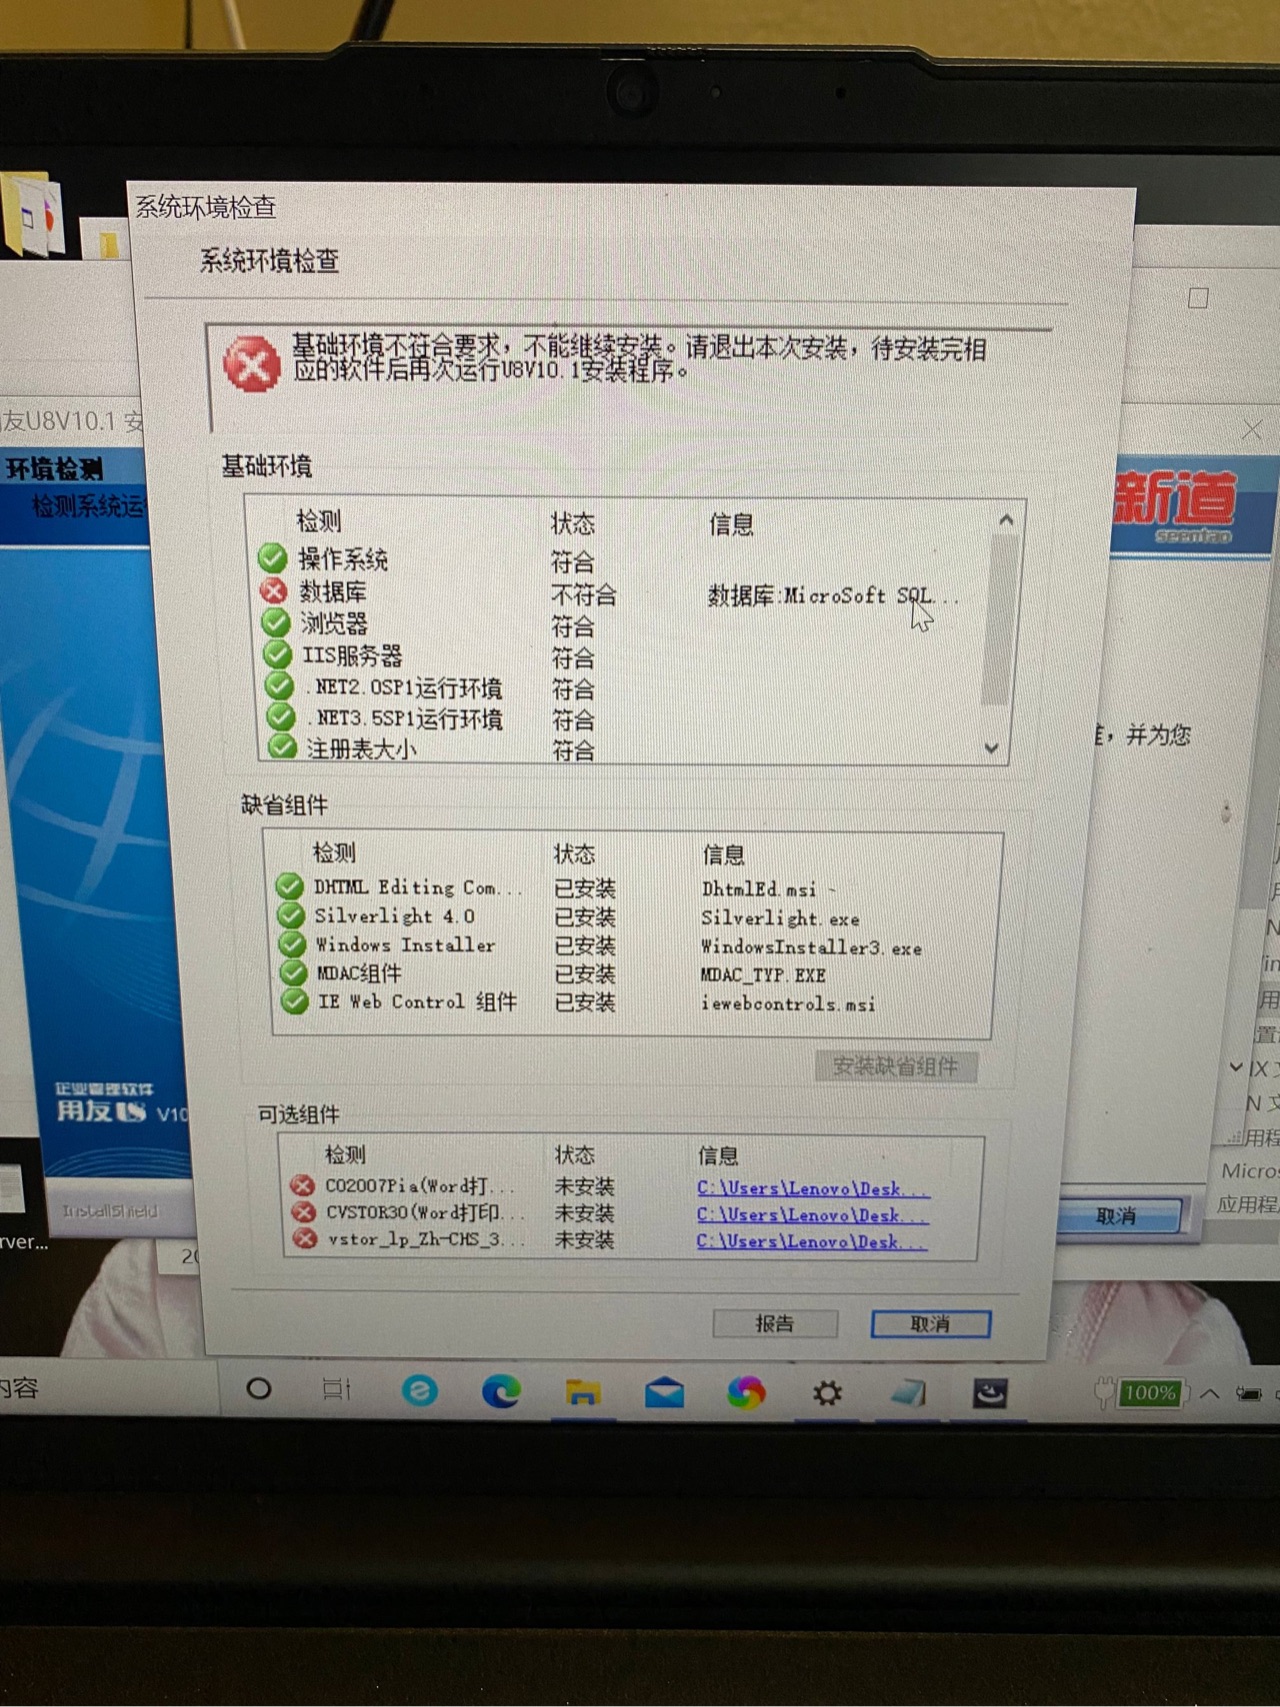This screenshot has width=1280, height=1707.
Task: Click the check icon for MDAC组件
Action: 293,972
